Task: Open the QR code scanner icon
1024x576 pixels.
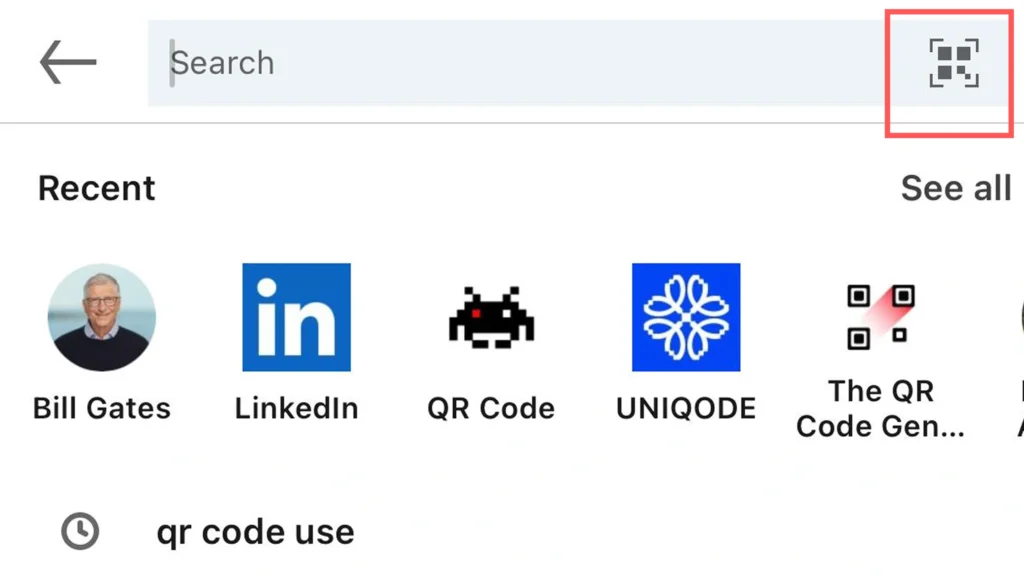Action: pos(953,64)
